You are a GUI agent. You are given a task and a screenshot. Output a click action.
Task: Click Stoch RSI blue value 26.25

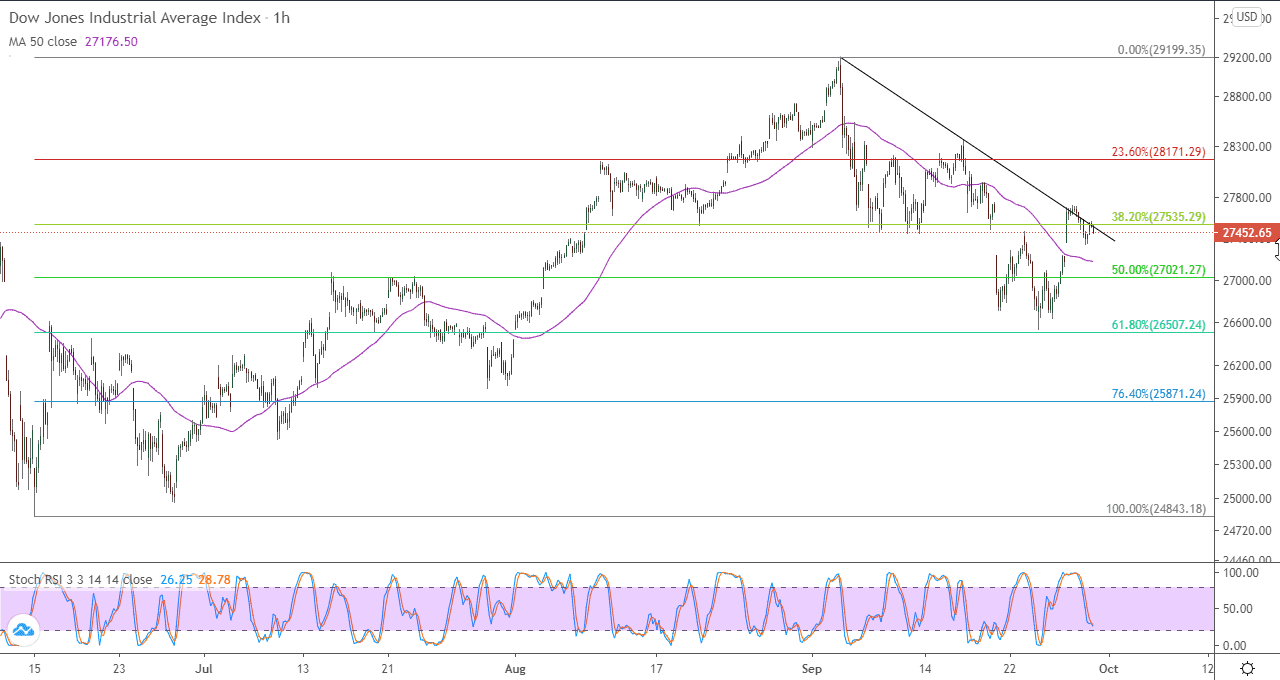[178, 579]
